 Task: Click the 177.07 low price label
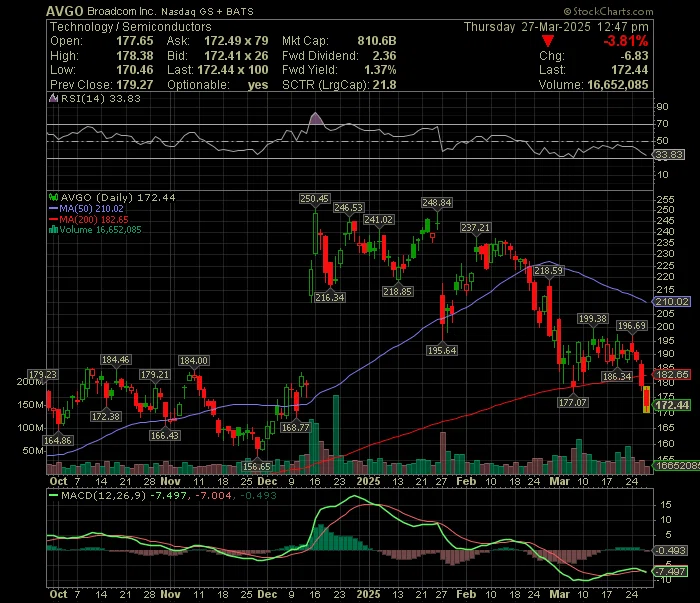click(573, 403)
